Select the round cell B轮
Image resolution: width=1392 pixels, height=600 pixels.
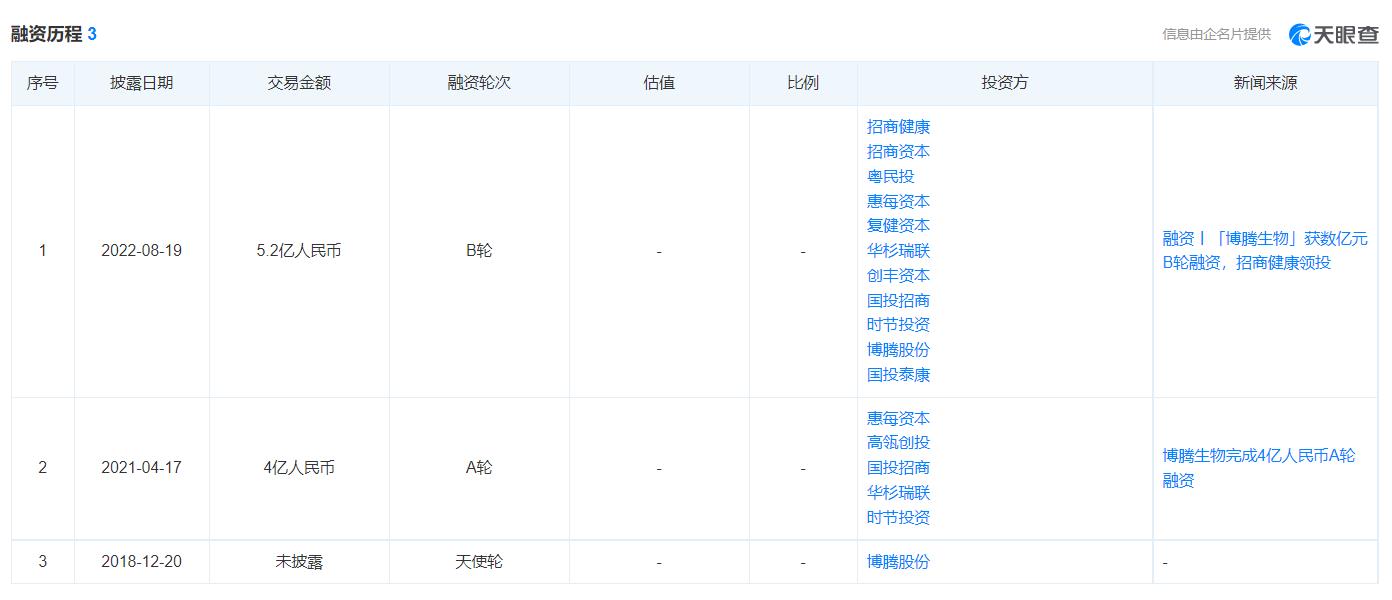click(x=479, y=251)
